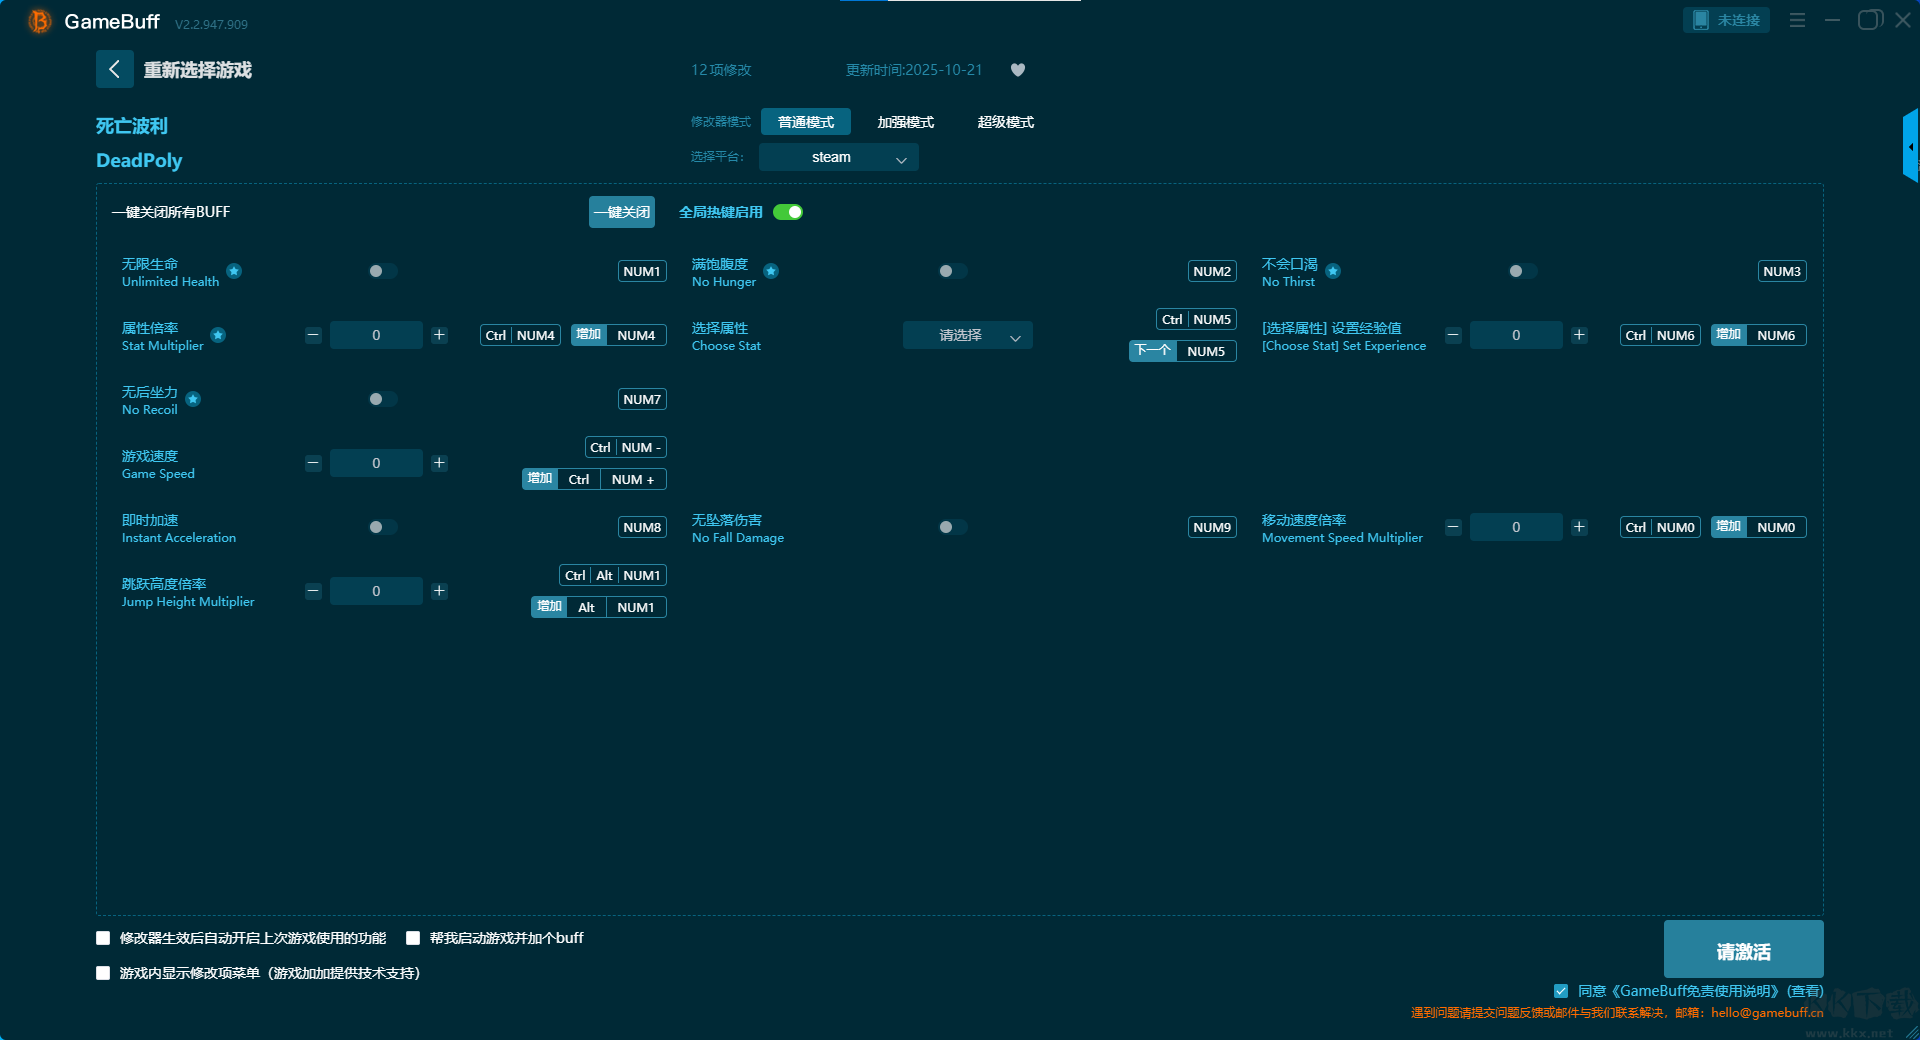Viewport: 1920px width, 1040px height.
Task: Toggle No Fall Damage switch
Action: pos(953,527)
